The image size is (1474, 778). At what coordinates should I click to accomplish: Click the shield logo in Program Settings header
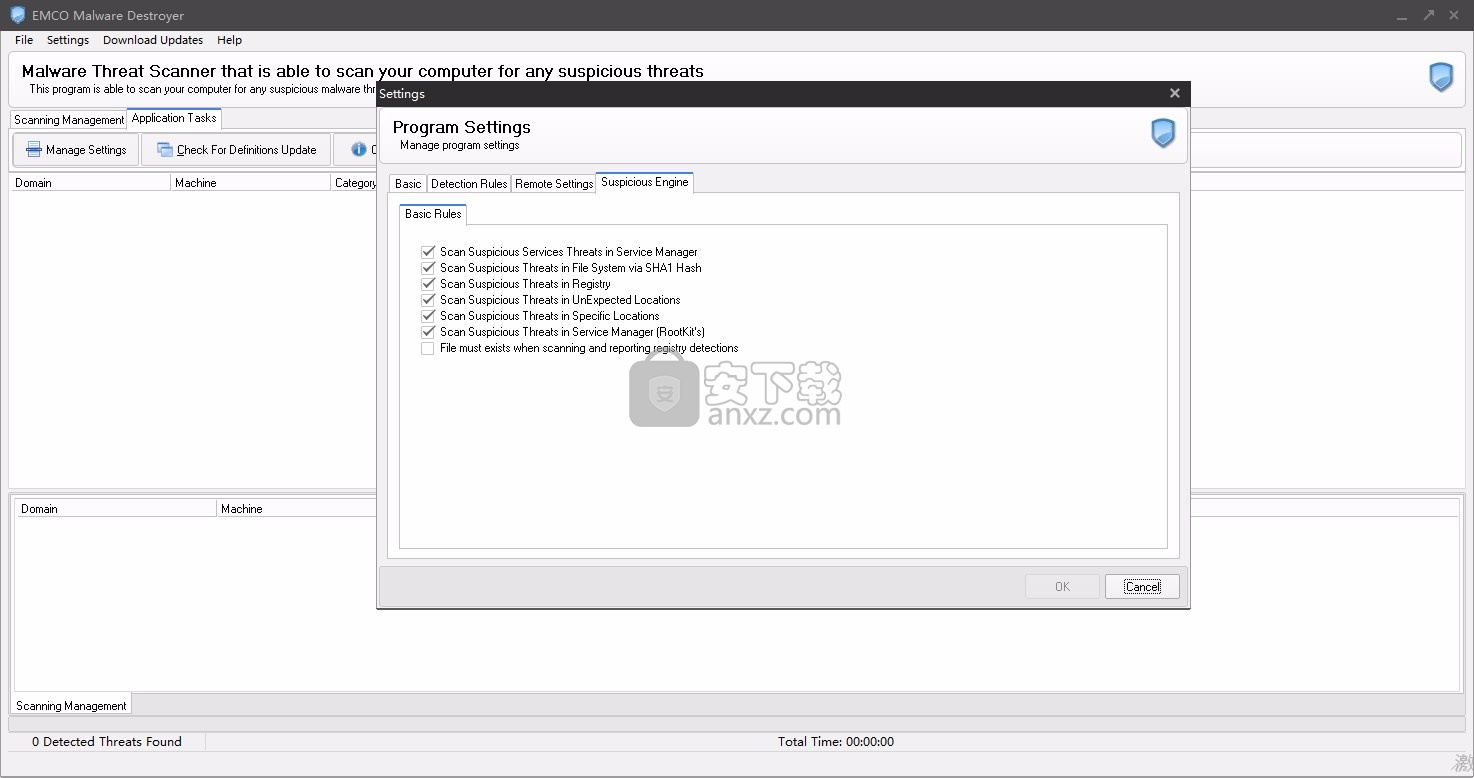[x=1163, y=133]
